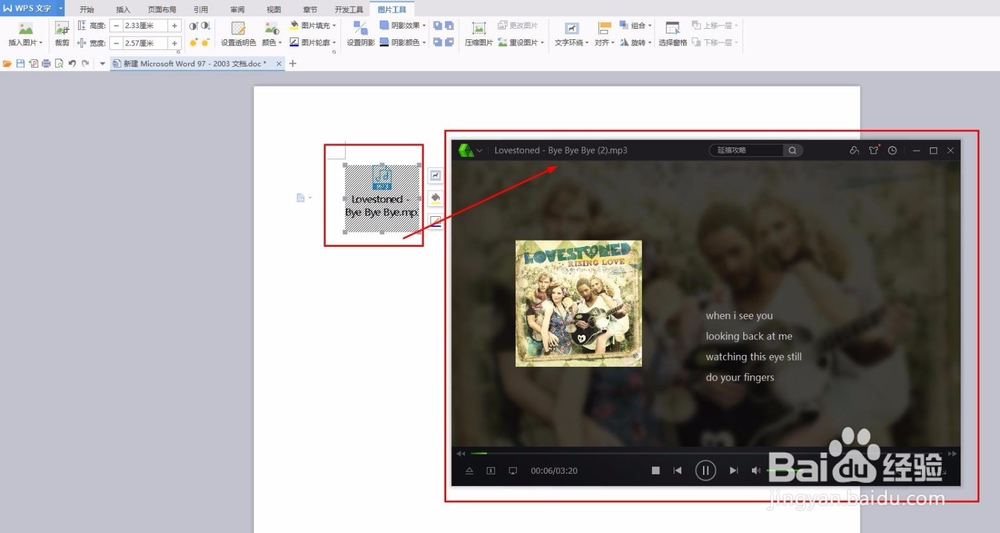Open the Shadow Color (阴影颜色) dropdown
Image resolution: width=1000 pixels, height=533 pixels.
pos(403,42)
